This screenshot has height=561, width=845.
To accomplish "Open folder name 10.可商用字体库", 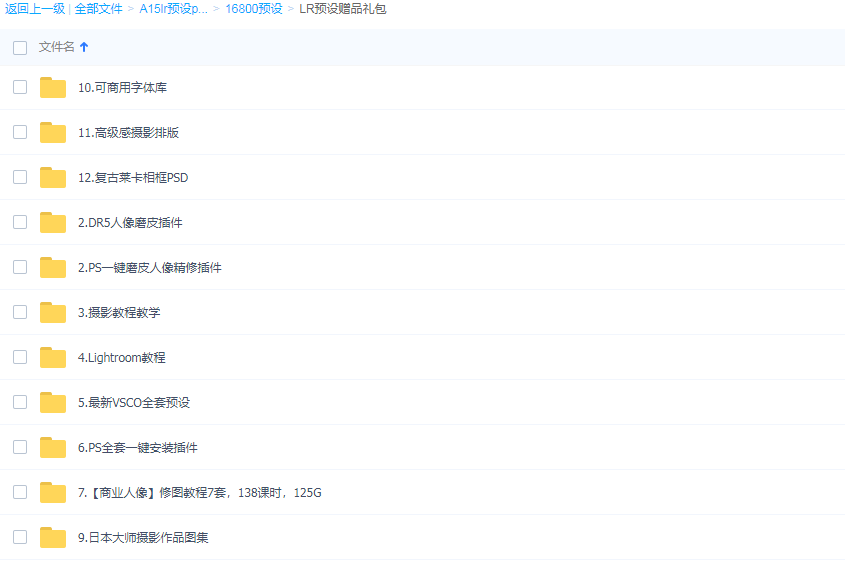I will click(x=122, y=87).
